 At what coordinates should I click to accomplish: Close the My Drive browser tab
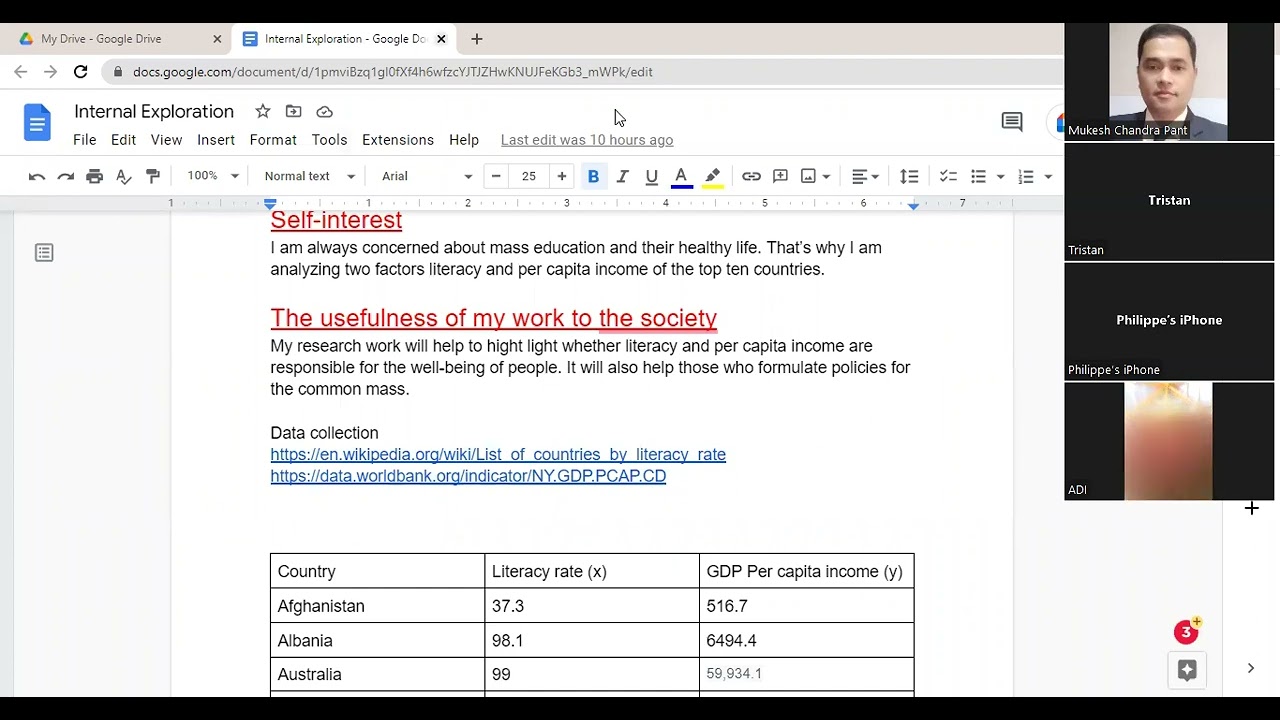[217, 39]
